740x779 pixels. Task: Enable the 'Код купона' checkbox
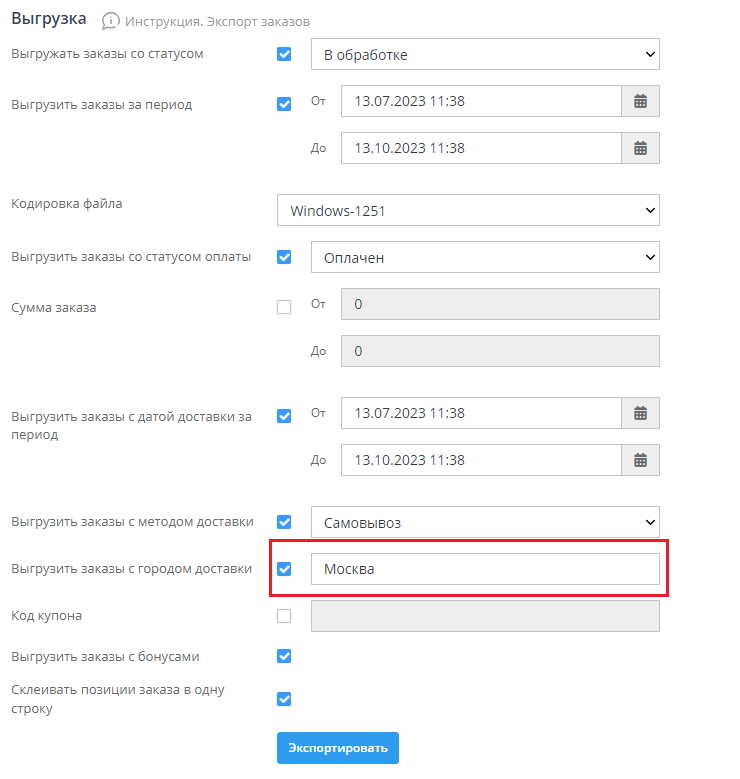[x=284, y=616]
